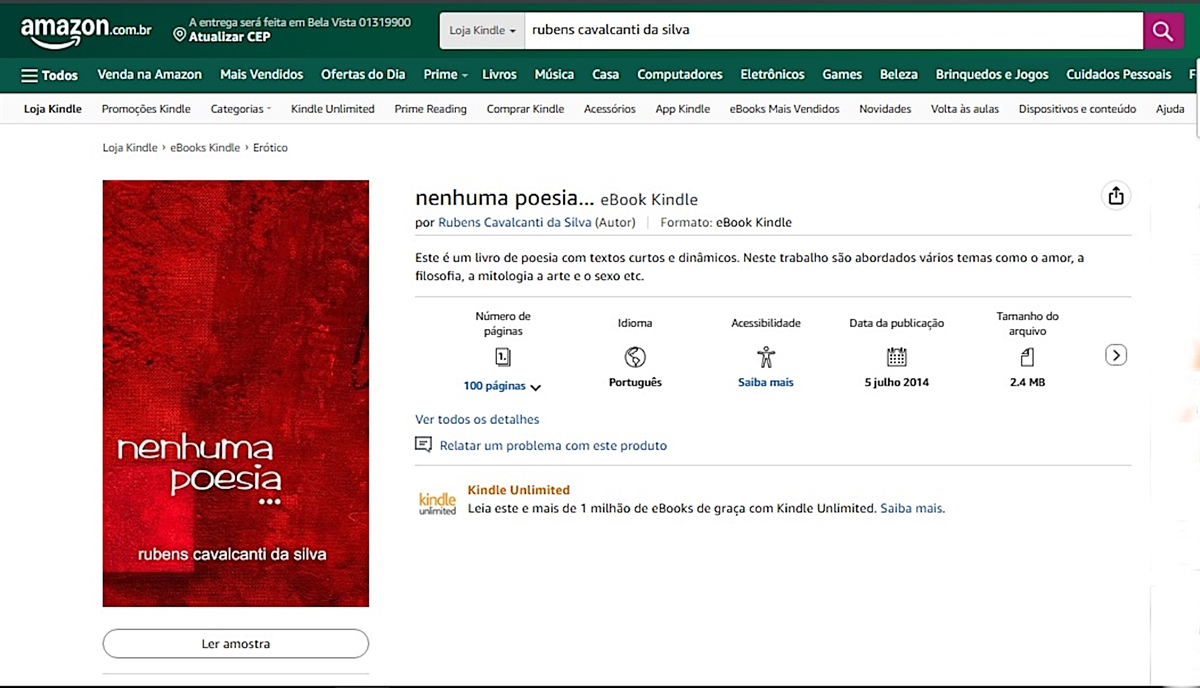Viewport: 1200px width, 688px height.
Task: Click the speech bubble report problem icon
Action: 424,445
